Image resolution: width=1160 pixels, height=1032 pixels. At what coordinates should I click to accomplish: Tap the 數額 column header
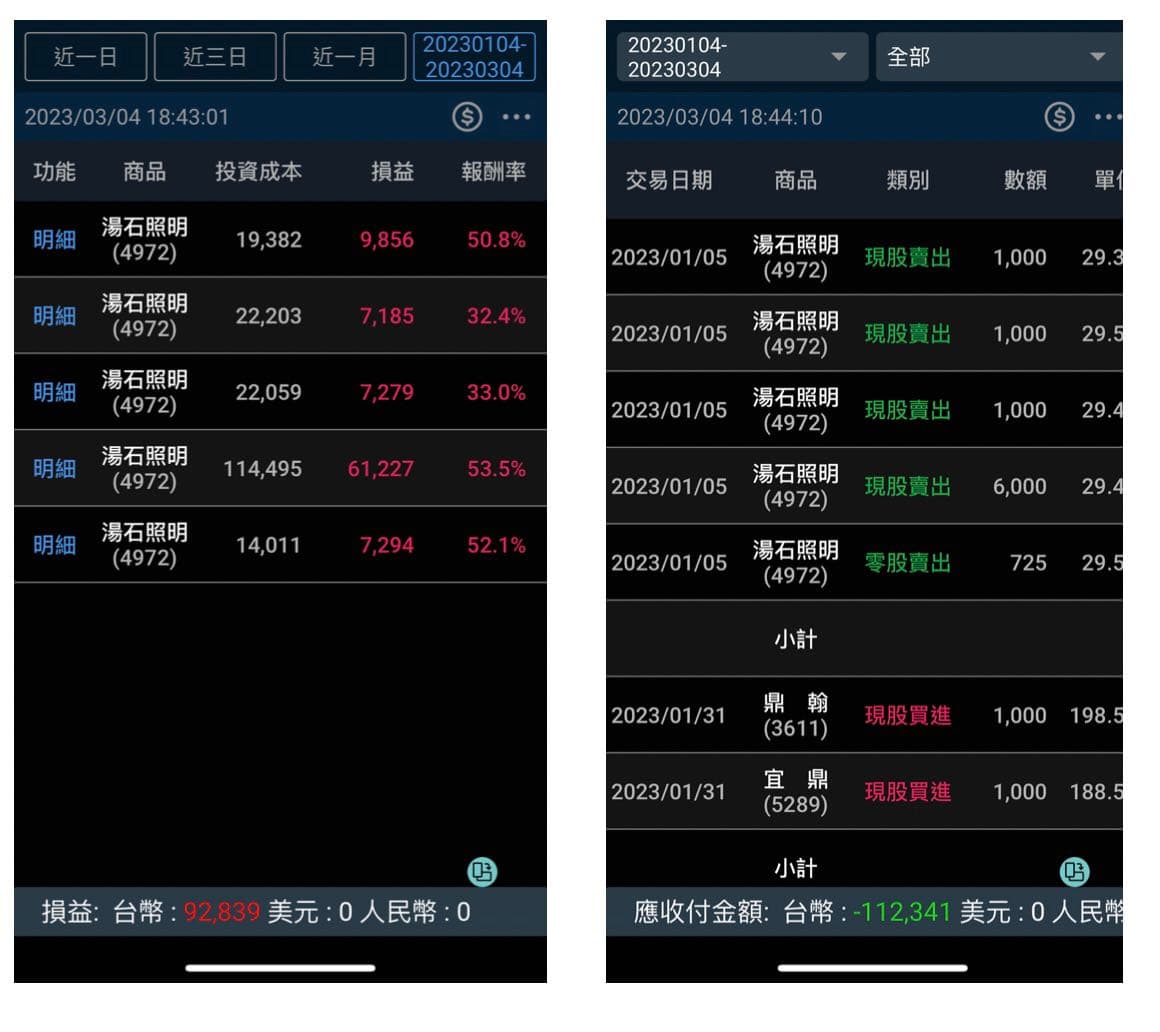1025,180
